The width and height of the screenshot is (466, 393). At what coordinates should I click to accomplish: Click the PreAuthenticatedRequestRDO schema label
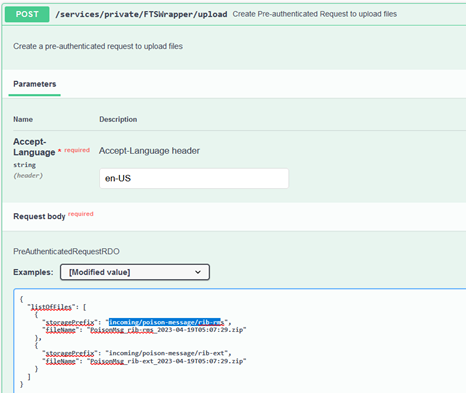tap(66, 251)
